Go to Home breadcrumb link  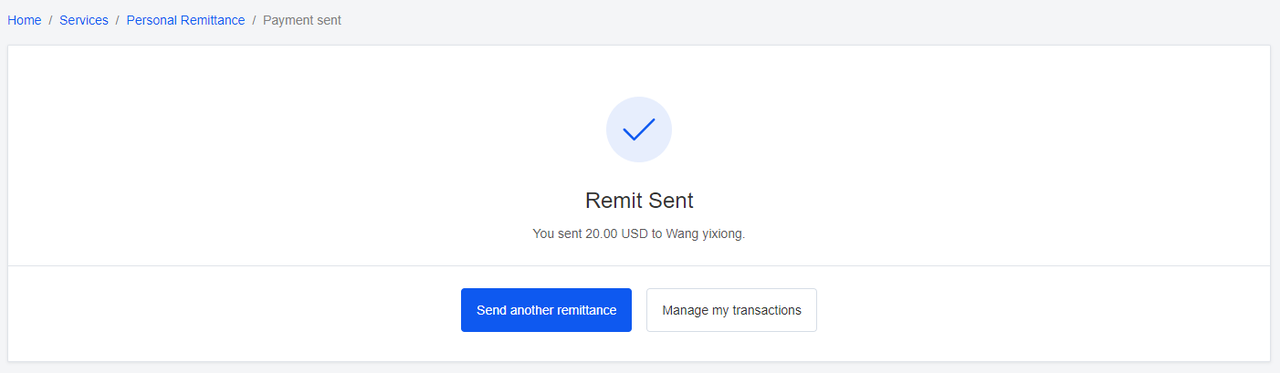pos(24,20)
